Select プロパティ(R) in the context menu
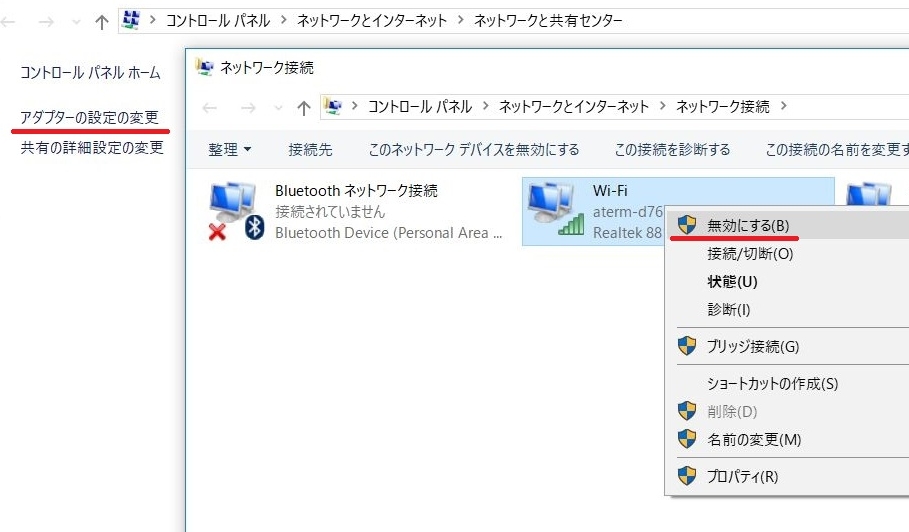Image resolution: width=909 pixels, height=532 pixels. click(x=741, y=476)
